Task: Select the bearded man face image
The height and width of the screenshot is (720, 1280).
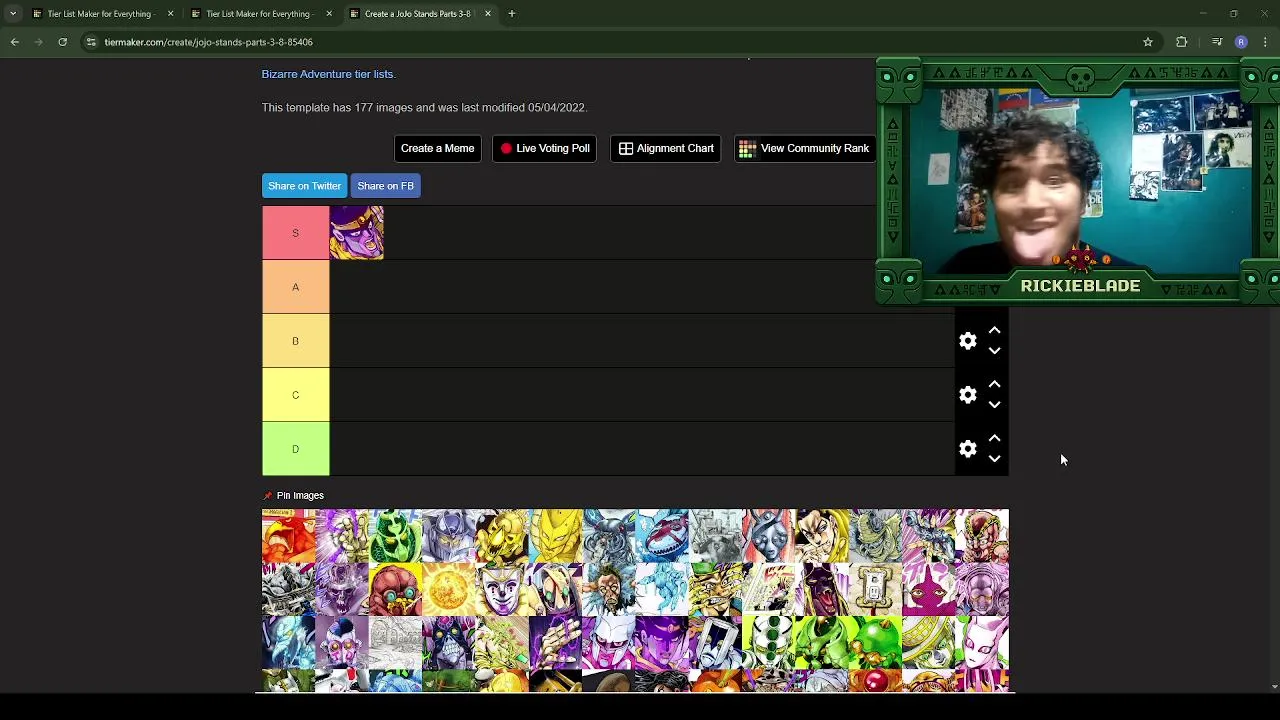Action: coord(608,589)
